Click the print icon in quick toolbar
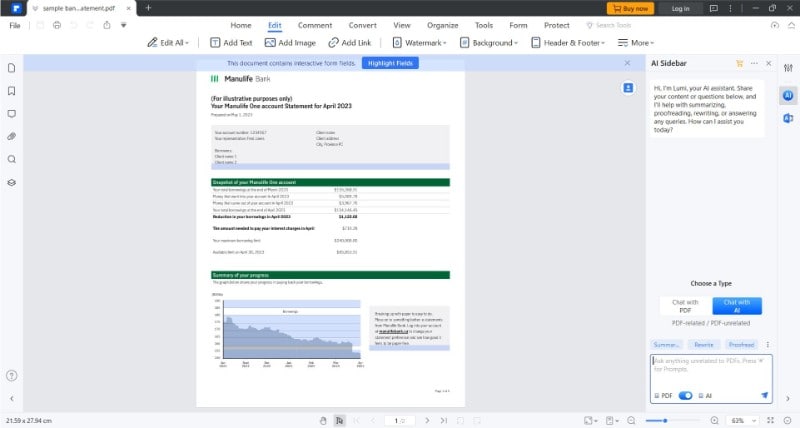Viewport: 800px width, 428px height. 57,25
